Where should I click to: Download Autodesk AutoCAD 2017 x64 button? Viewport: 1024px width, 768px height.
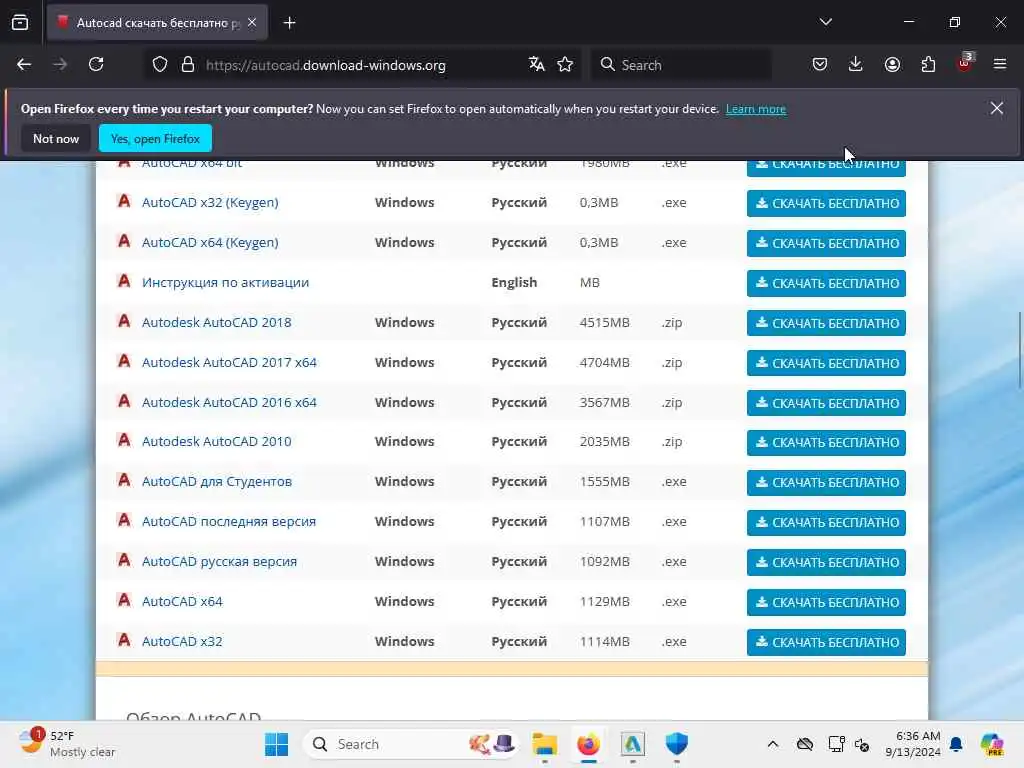(826, 362)
